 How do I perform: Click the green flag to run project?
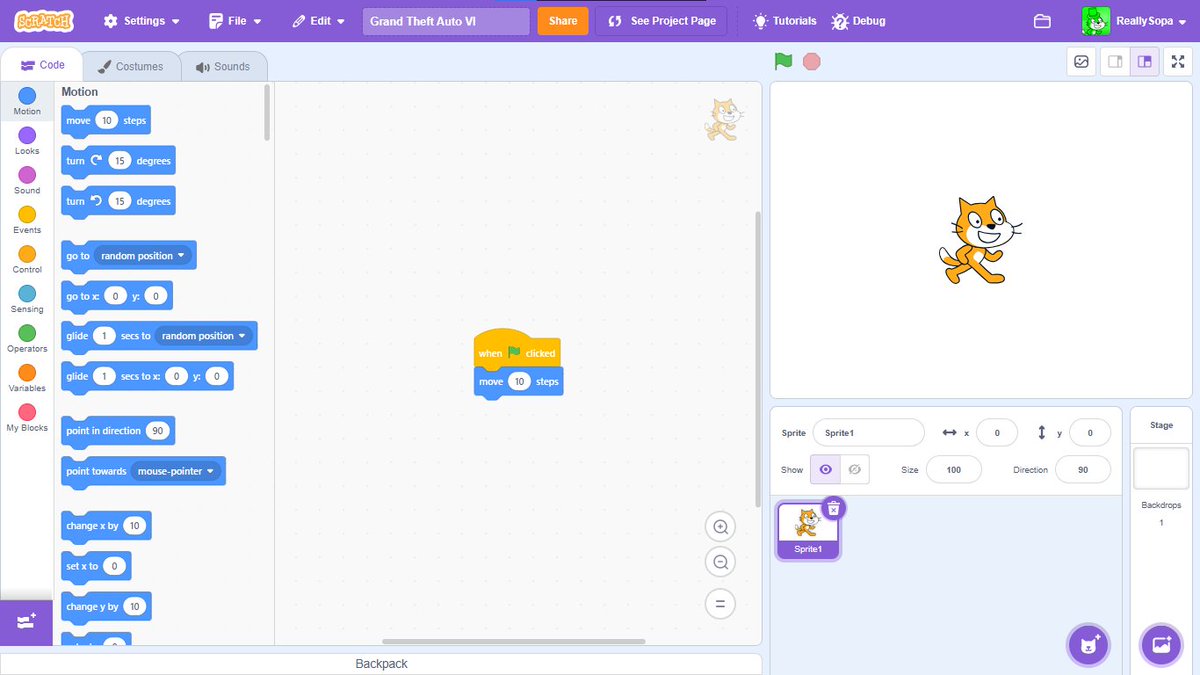[783, 61]
